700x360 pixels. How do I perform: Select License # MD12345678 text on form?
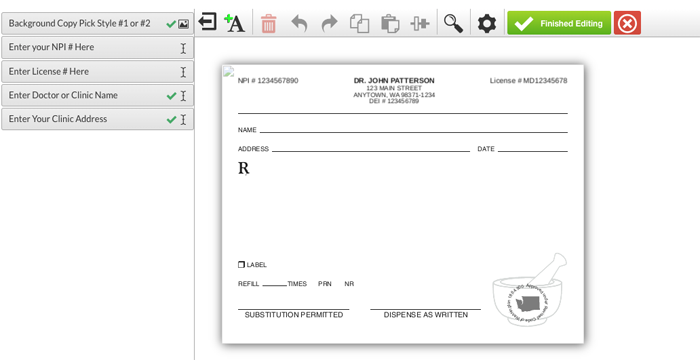(529, 81)
